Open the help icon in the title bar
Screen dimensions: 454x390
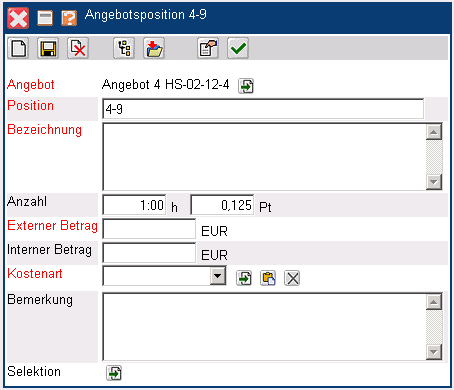click(69, 18)
